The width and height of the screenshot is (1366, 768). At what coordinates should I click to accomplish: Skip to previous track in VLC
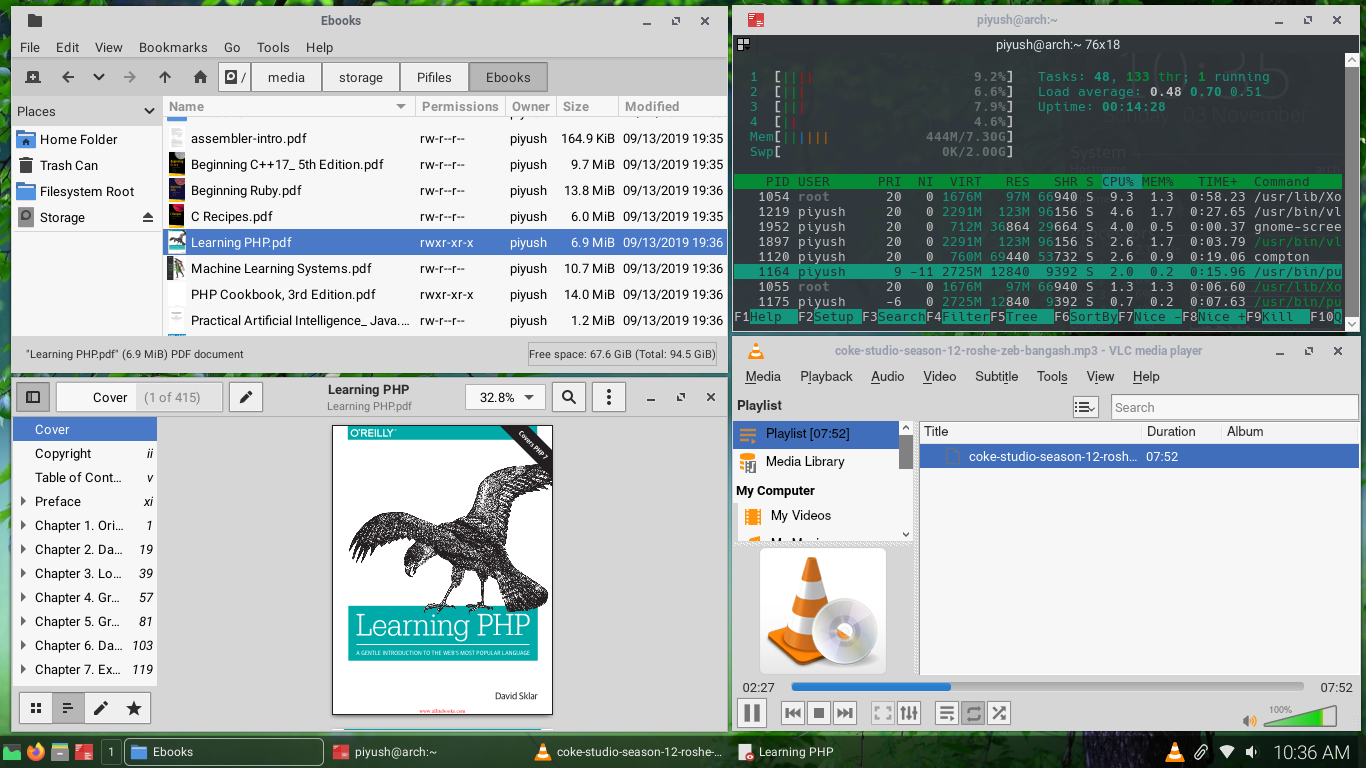click(793, 713)
